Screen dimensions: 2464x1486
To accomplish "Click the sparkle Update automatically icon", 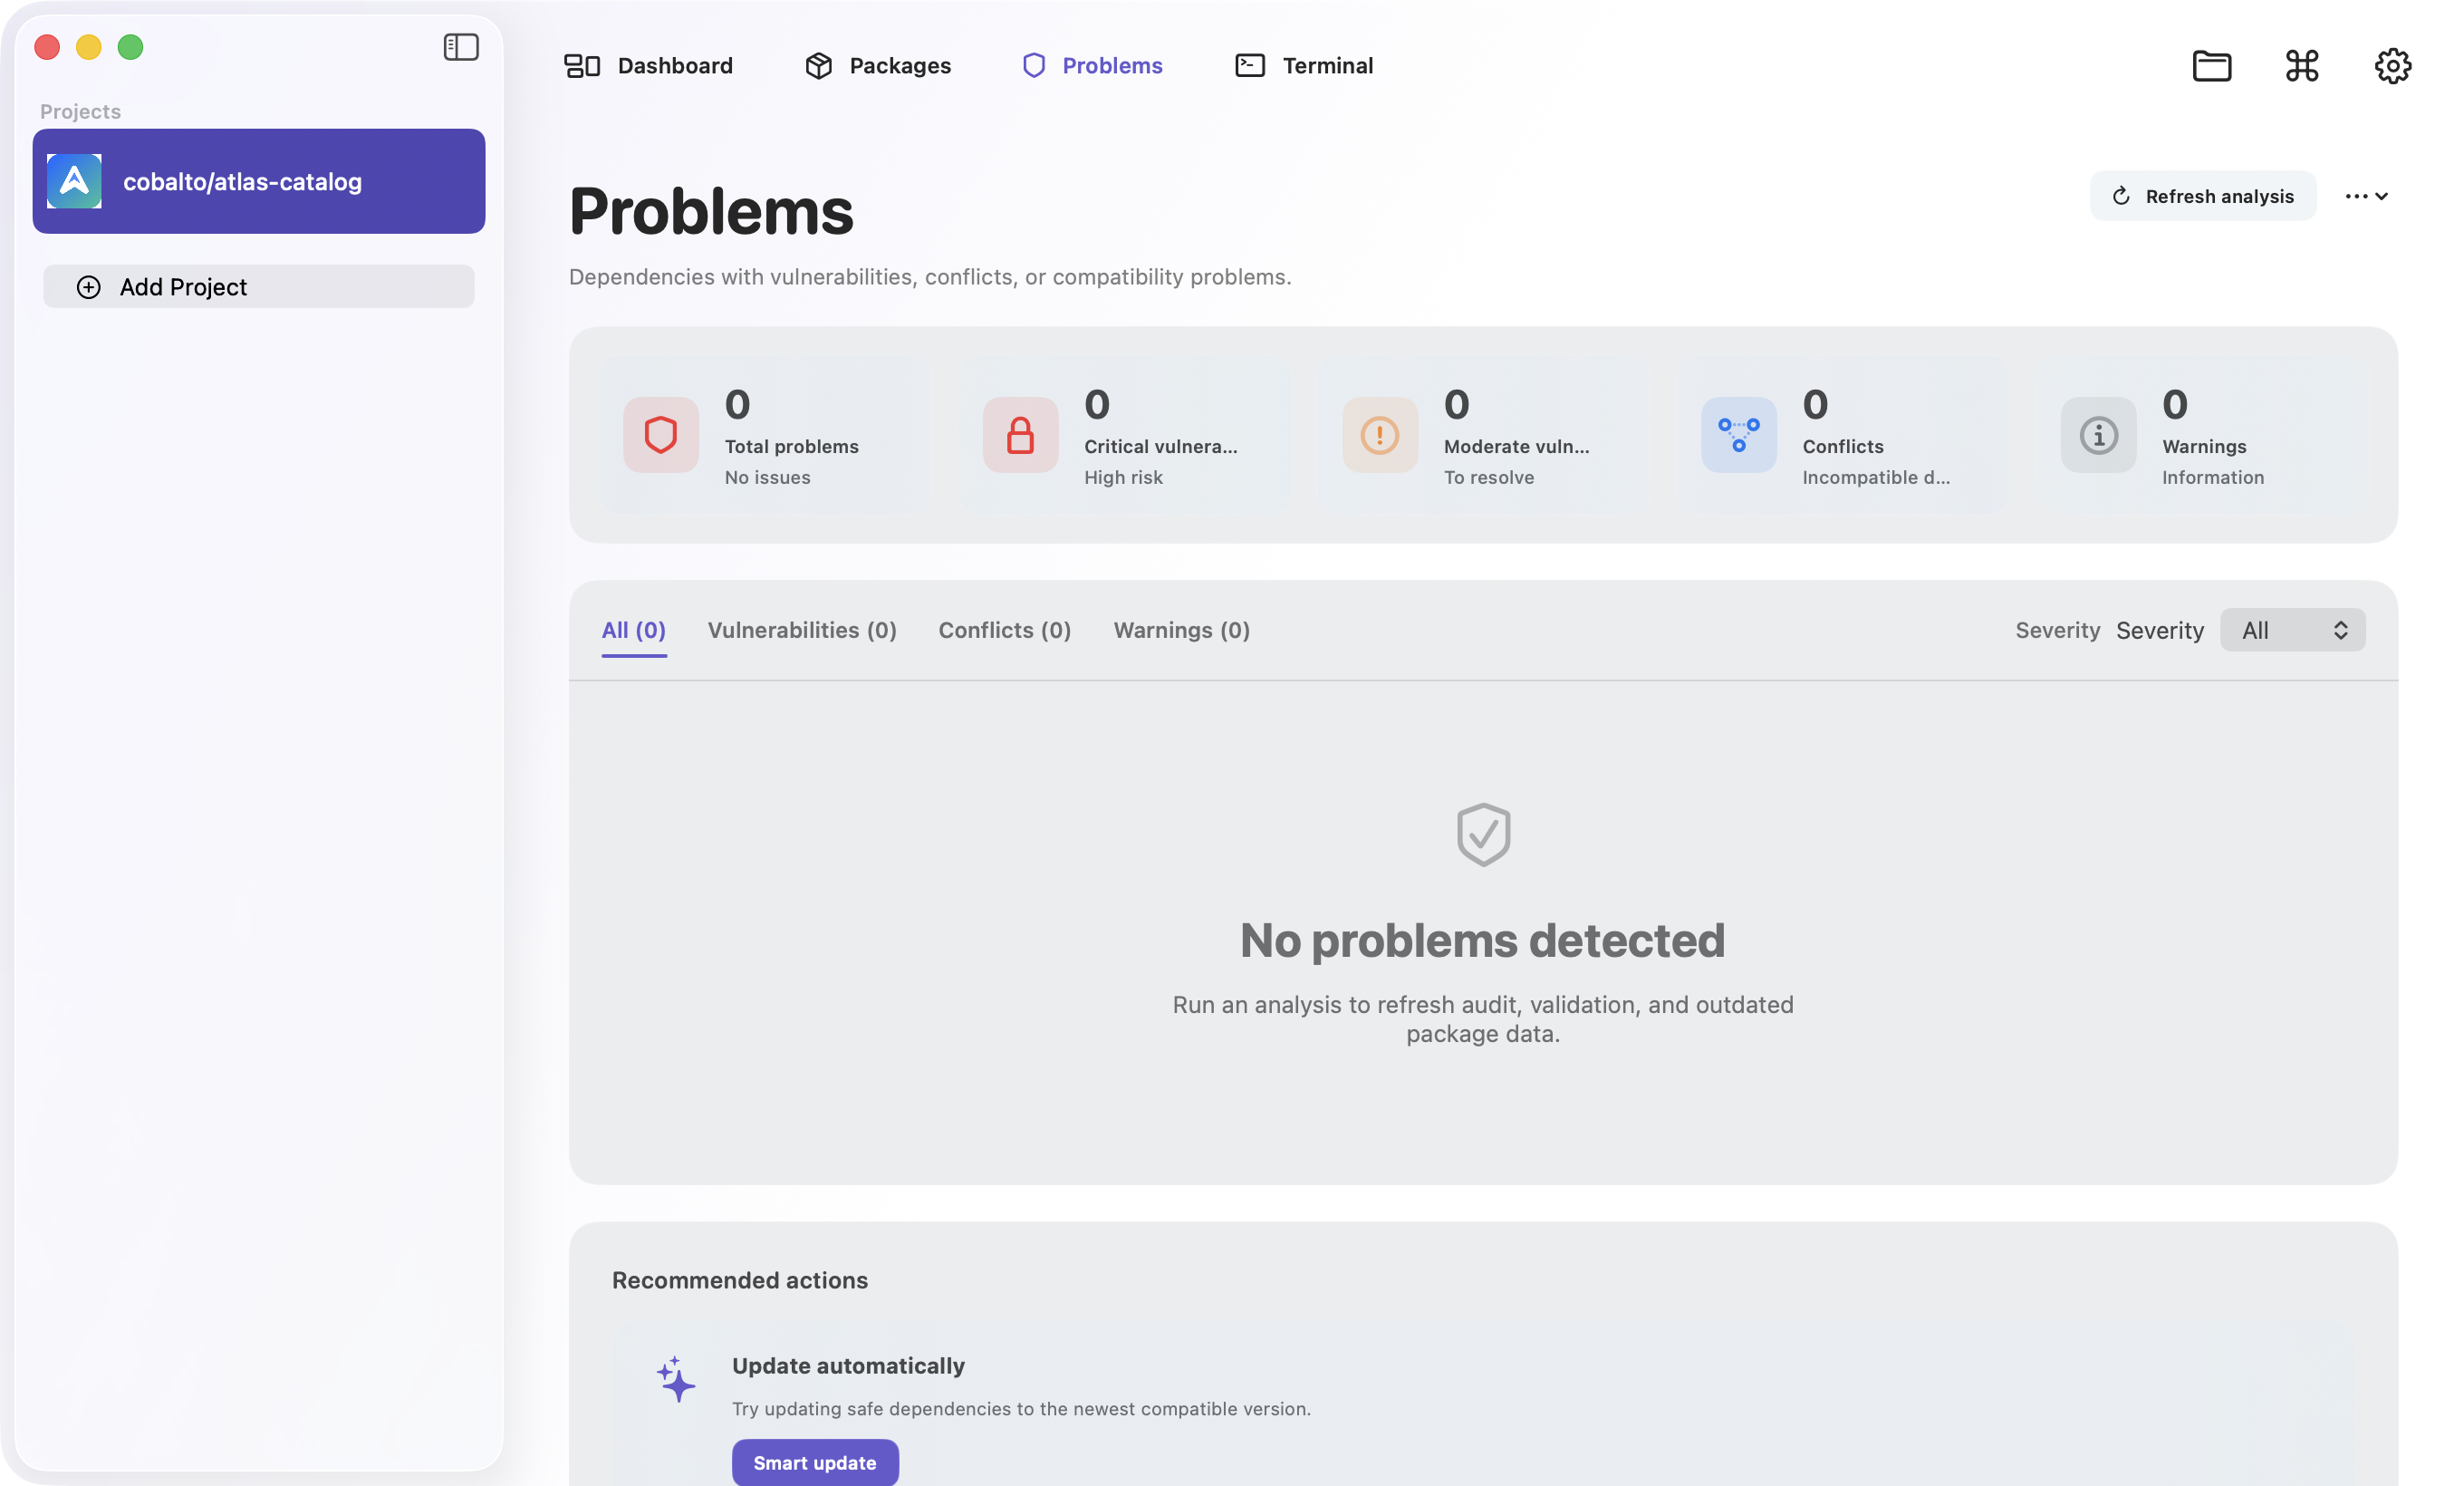I will coord(676,1379).
